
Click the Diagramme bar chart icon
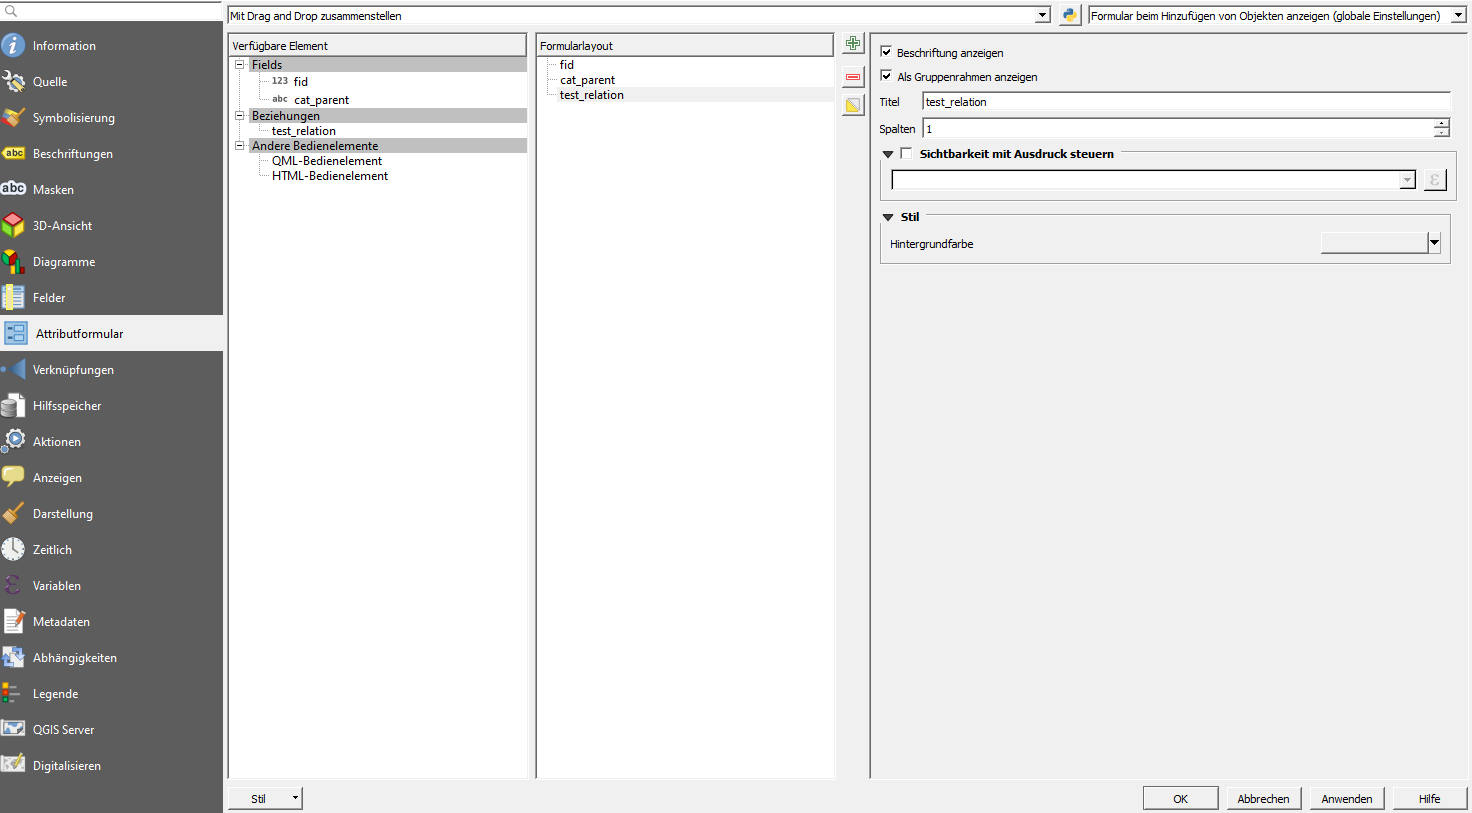tap(14, 261)
